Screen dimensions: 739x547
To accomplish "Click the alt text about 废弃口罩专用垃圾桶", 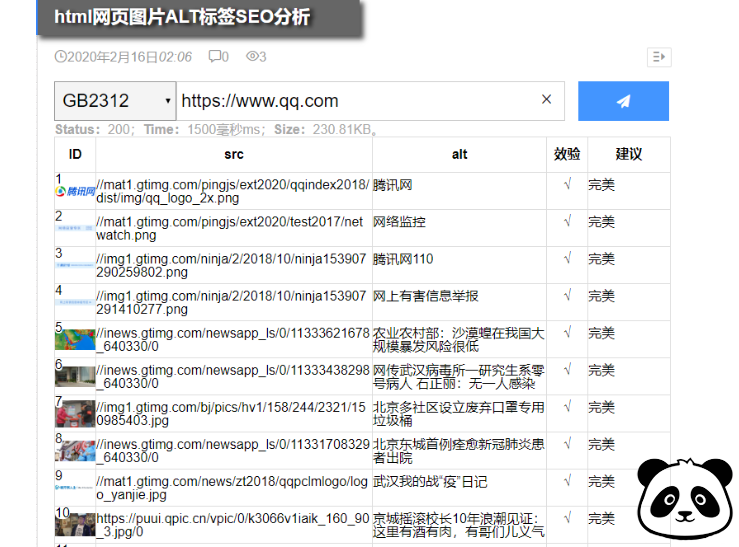I will point(459,414).
